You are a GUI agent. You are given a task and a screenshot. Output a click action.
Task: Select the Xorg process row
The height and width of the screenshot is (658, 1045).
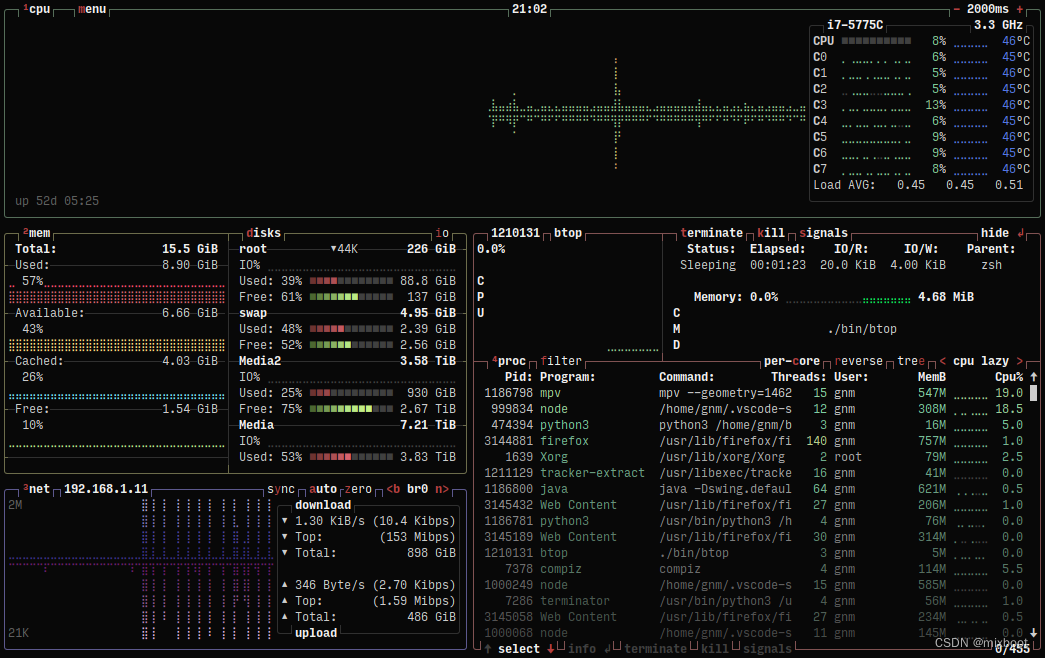pos(754,457)
